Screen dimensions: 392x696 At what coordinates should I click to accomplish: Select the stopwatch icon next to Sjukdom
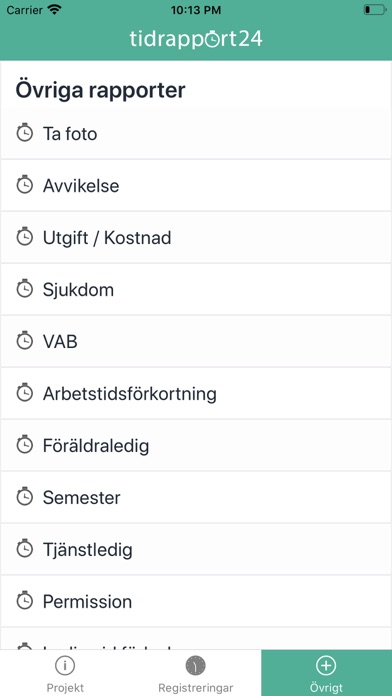[x=24, y=289]
